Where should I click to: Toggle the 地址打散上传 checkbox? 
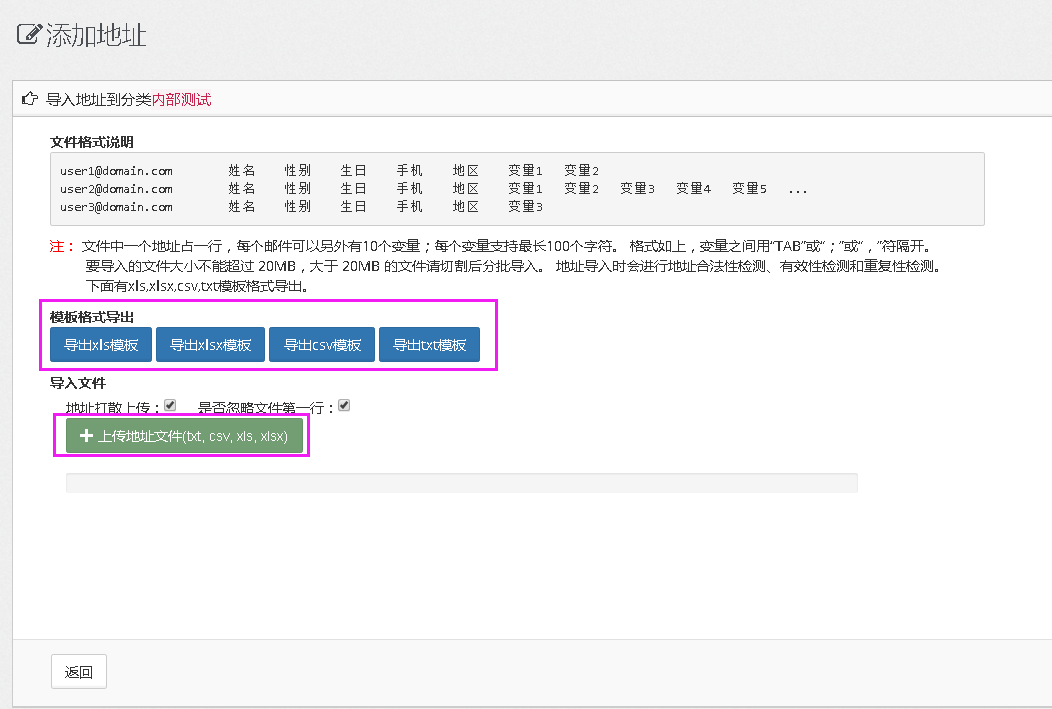pyautogui.click(x=170, y=406)
